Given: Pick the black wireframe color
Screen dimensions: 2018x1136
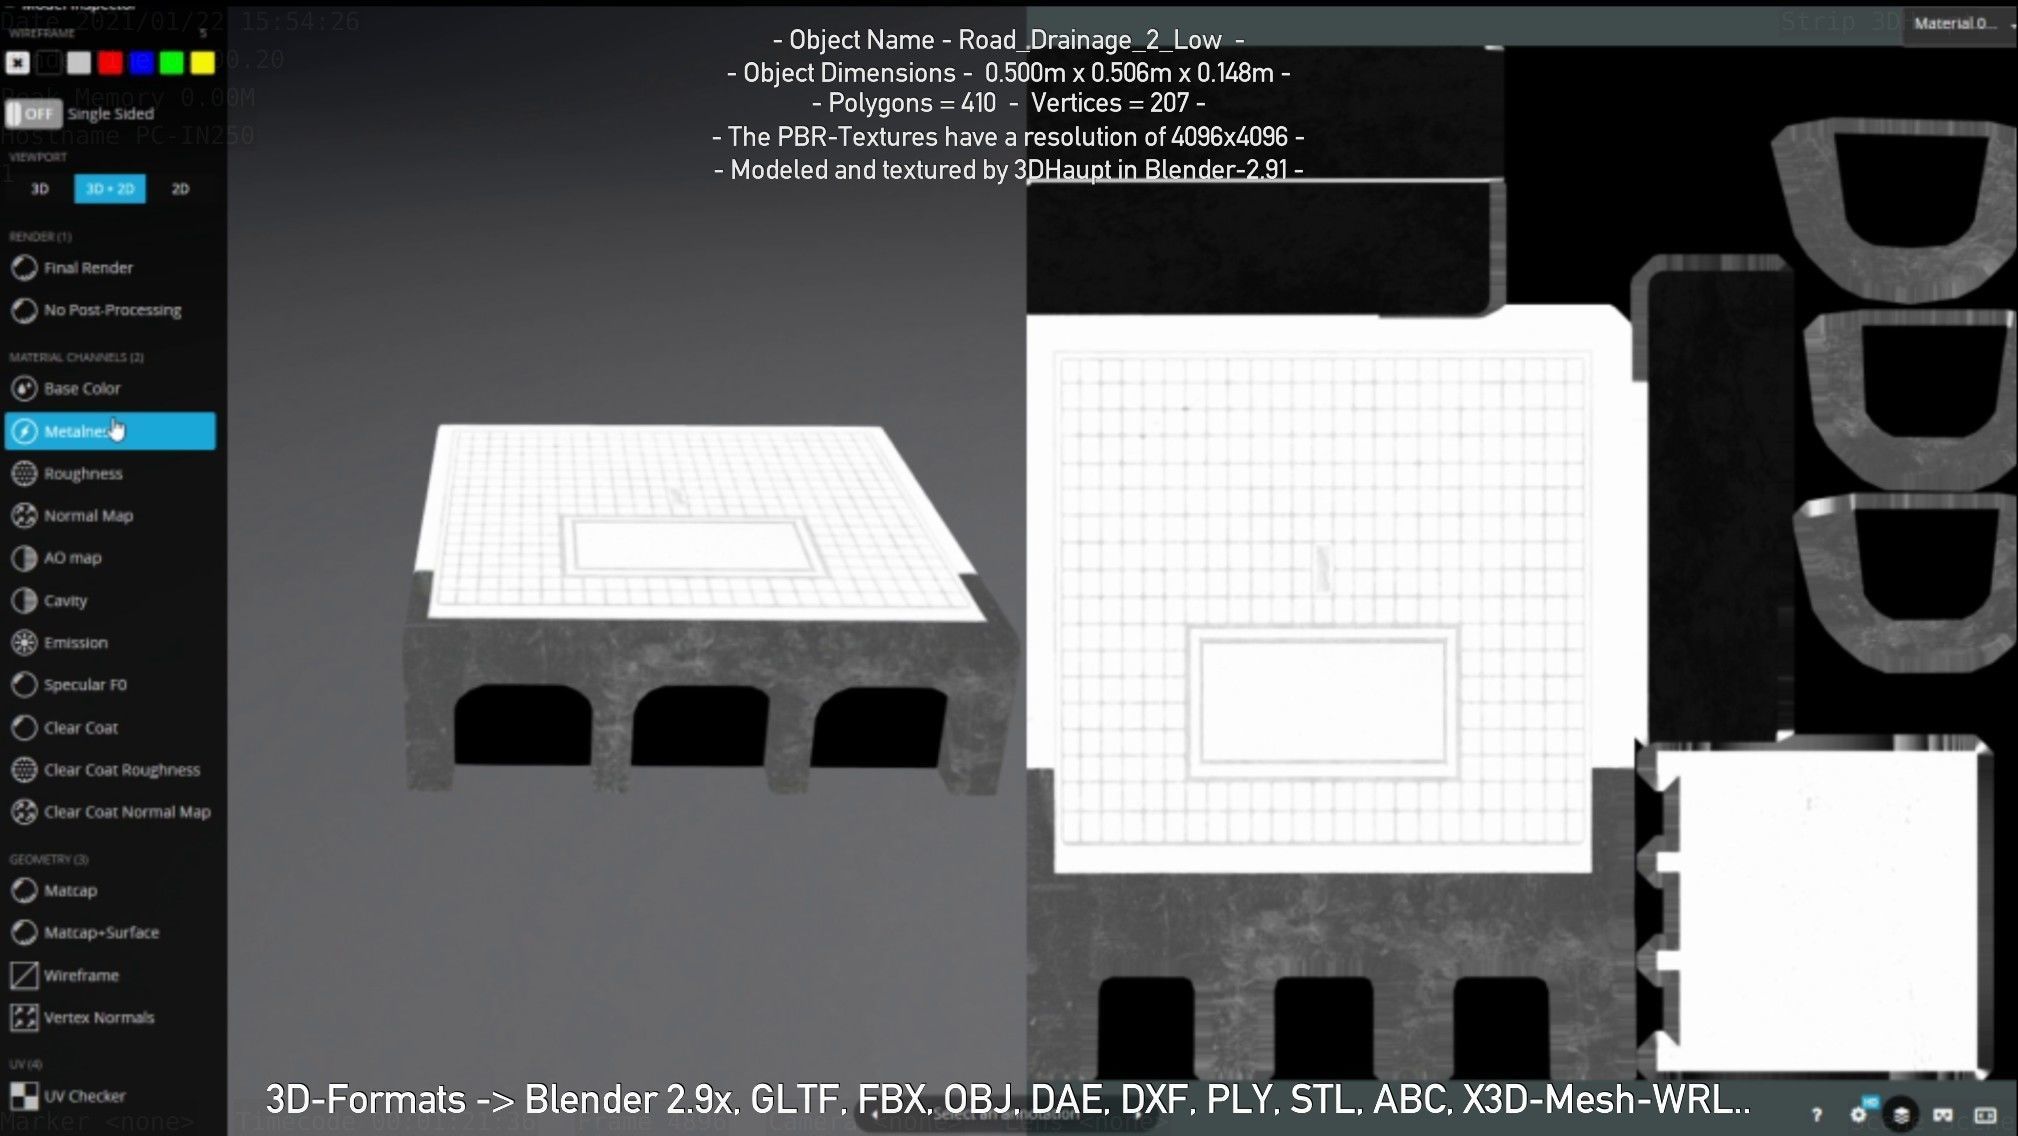Looking at the screenshot, I should (x=48, y=63).
